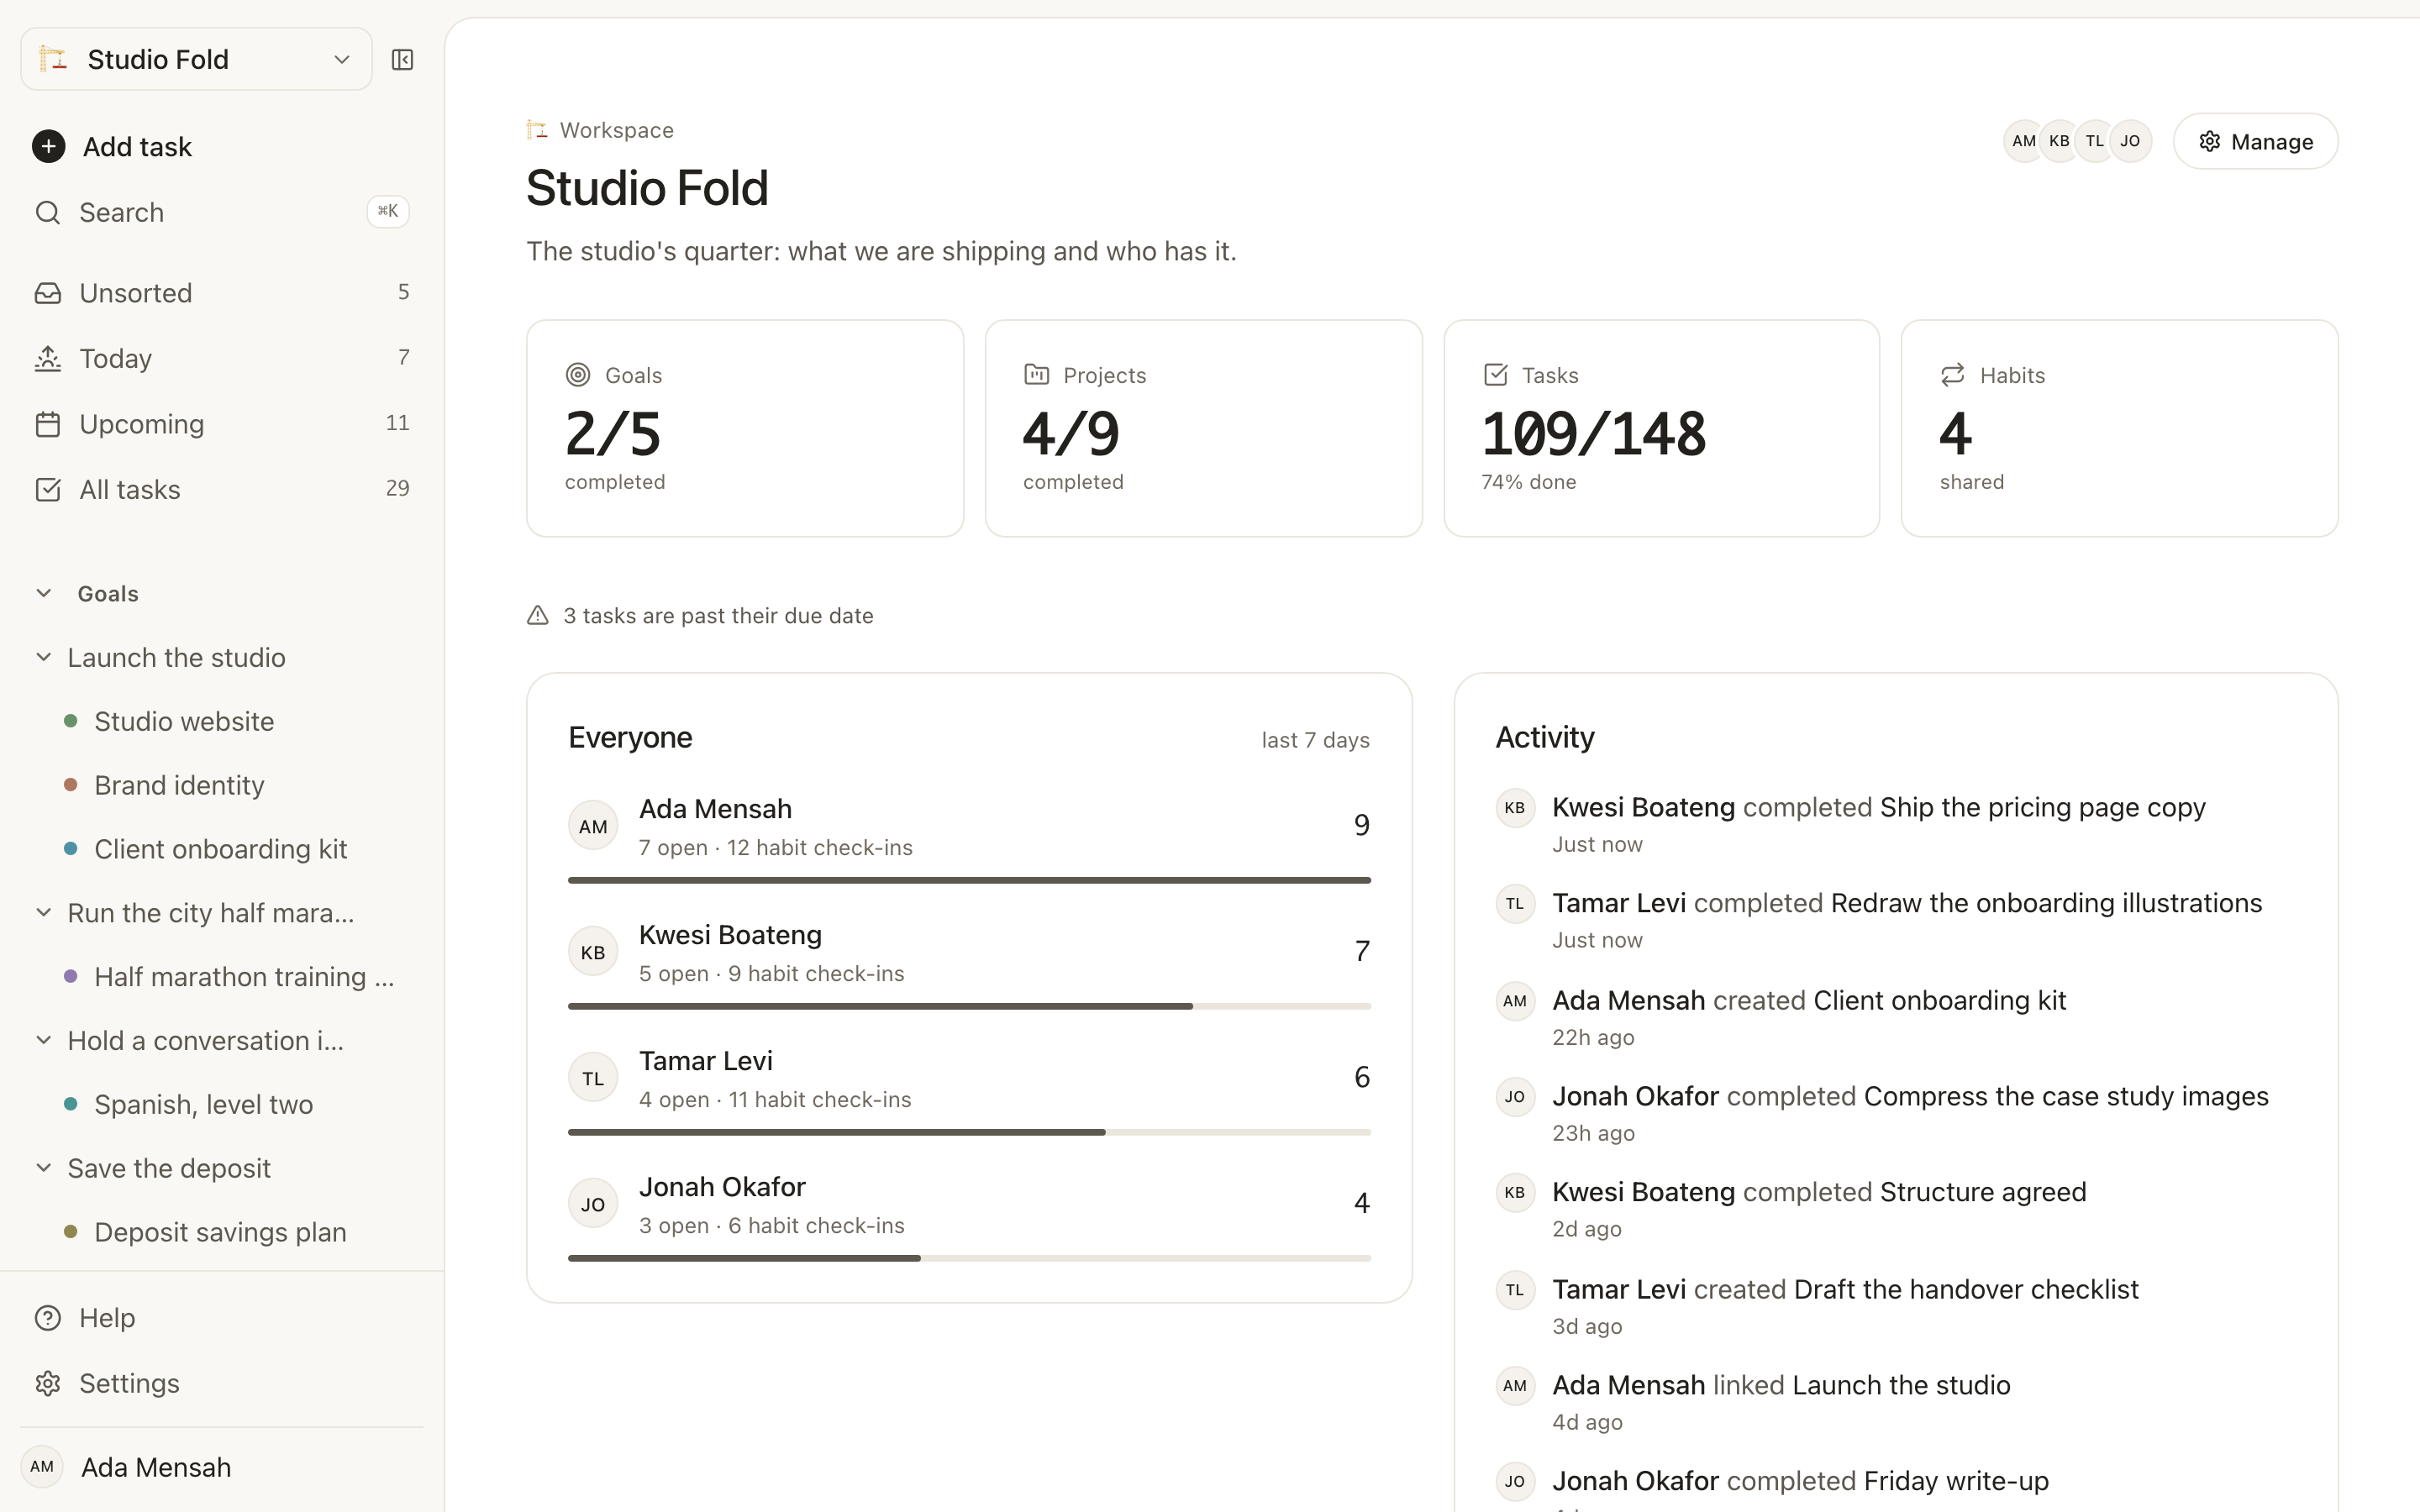The height and width of the screenshot is (1512, 2420).
Task: Click the overdue warning triangle icon
Action: coord(538,615)
